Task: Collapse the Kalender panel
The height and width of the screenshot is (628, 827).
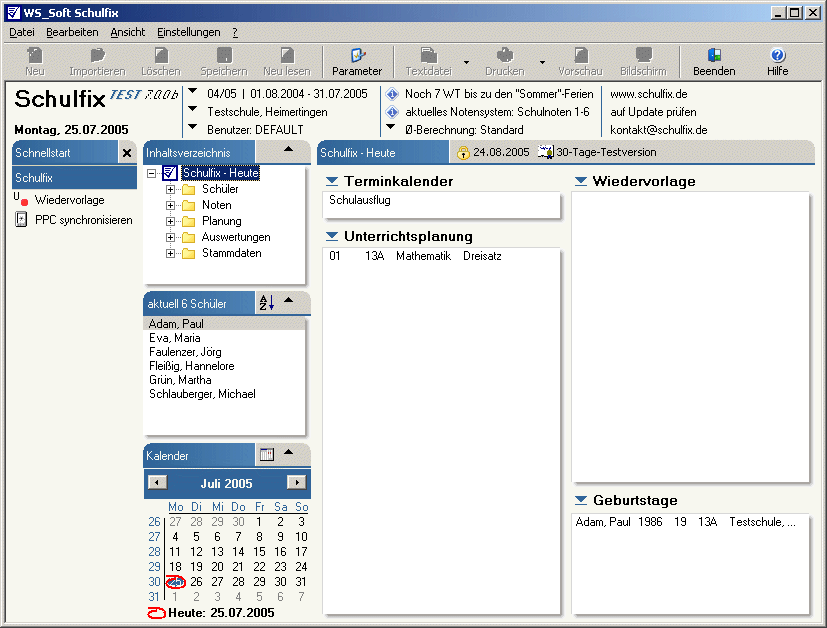Action: tap(288, 452)
